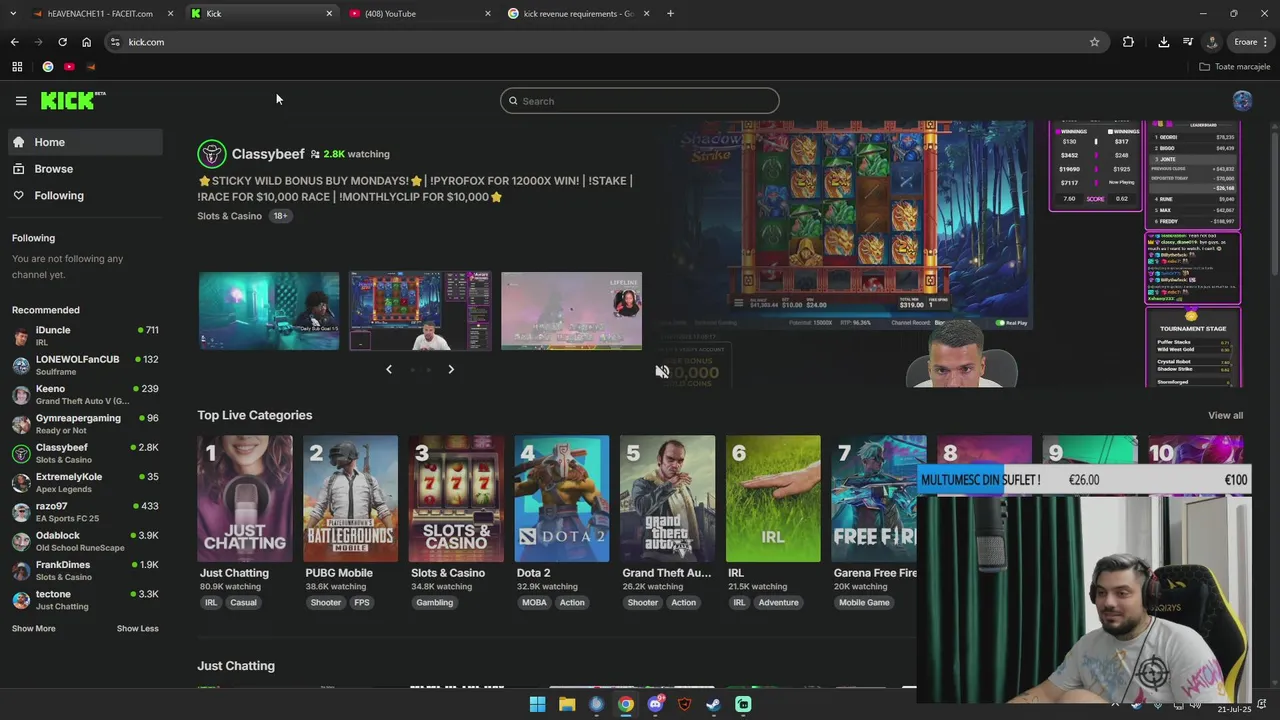View all top live categories
The width and height of the screenshot is (1280, 720).
(x=1225, y=416)
